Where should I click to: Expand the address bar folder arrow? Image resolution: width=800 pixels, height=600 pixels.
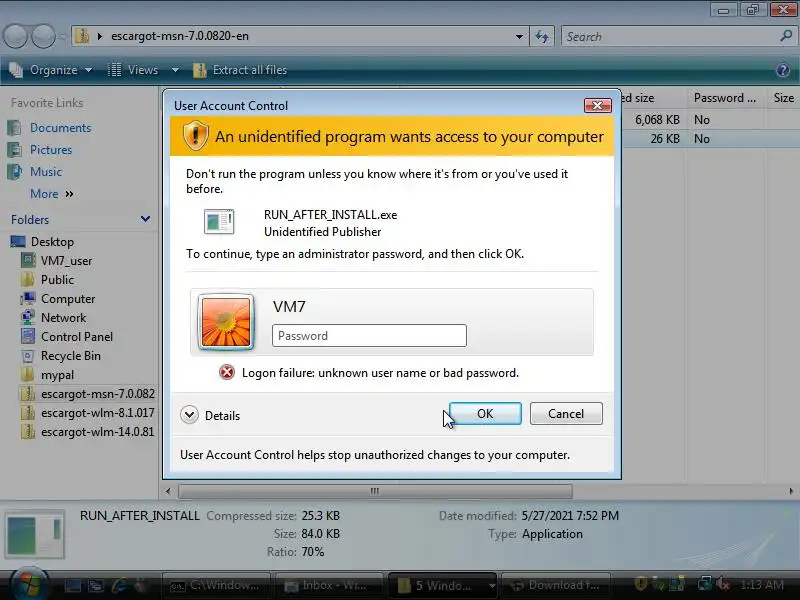tap(100, 36)
